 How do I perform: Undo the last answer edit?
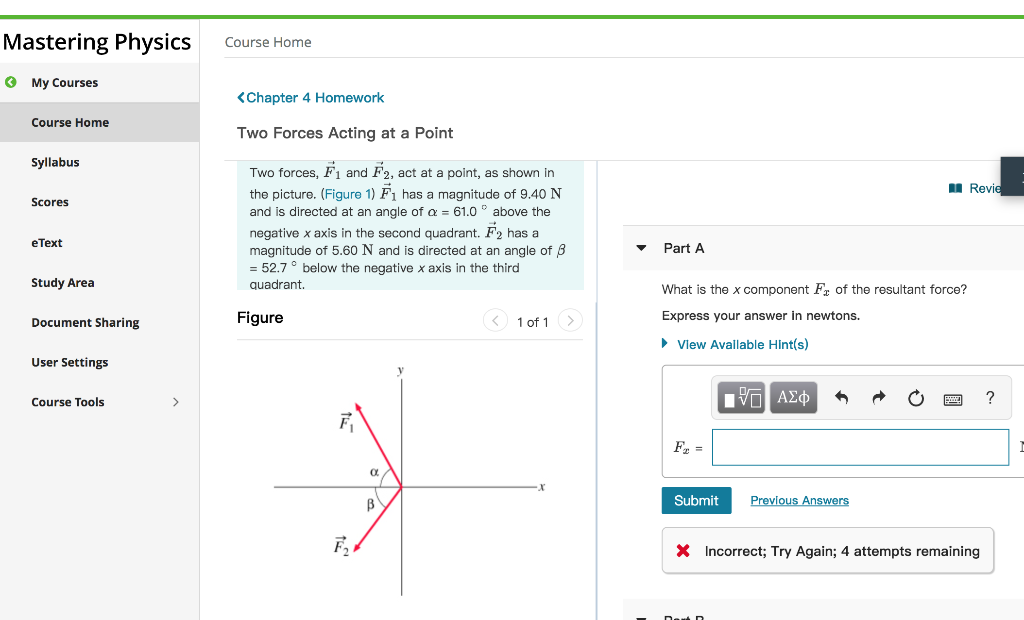click(841, 397)
